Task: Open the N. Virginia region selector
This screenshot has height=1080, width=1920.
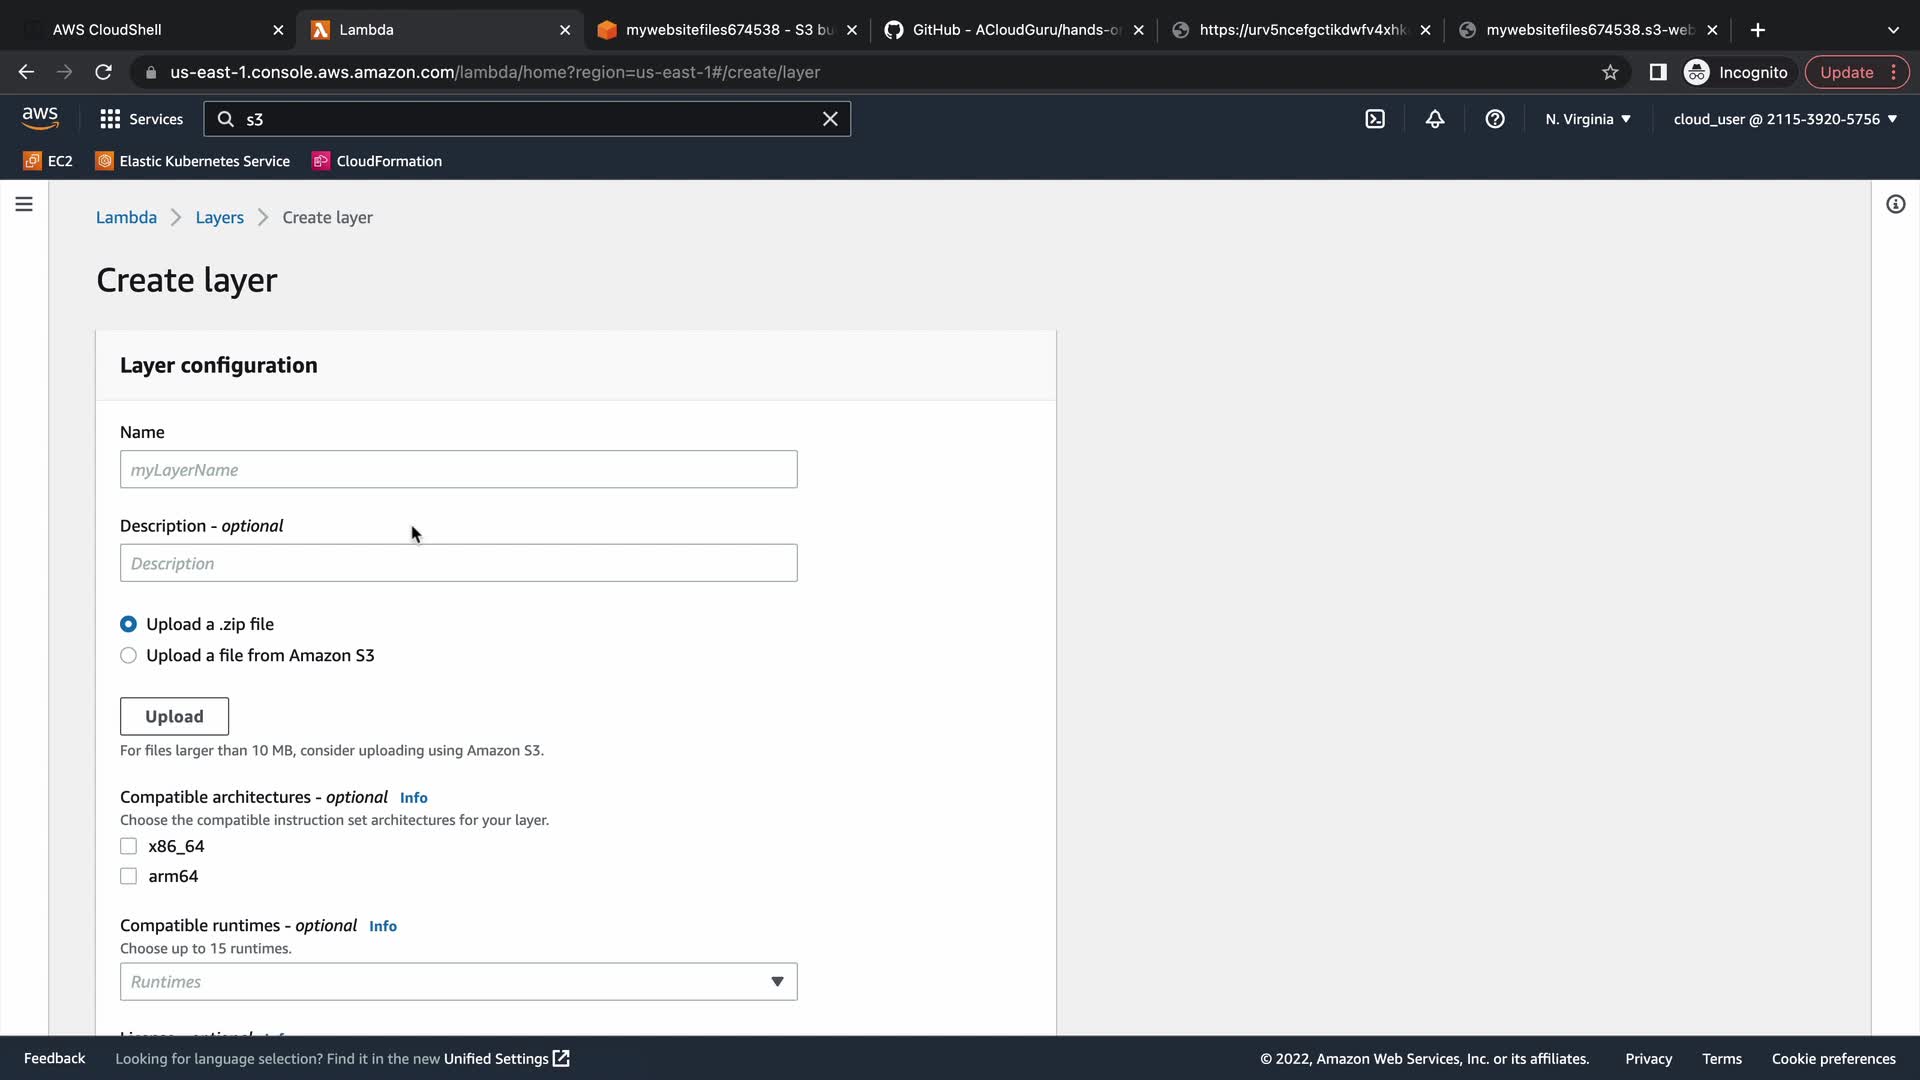Action: 1587,119
